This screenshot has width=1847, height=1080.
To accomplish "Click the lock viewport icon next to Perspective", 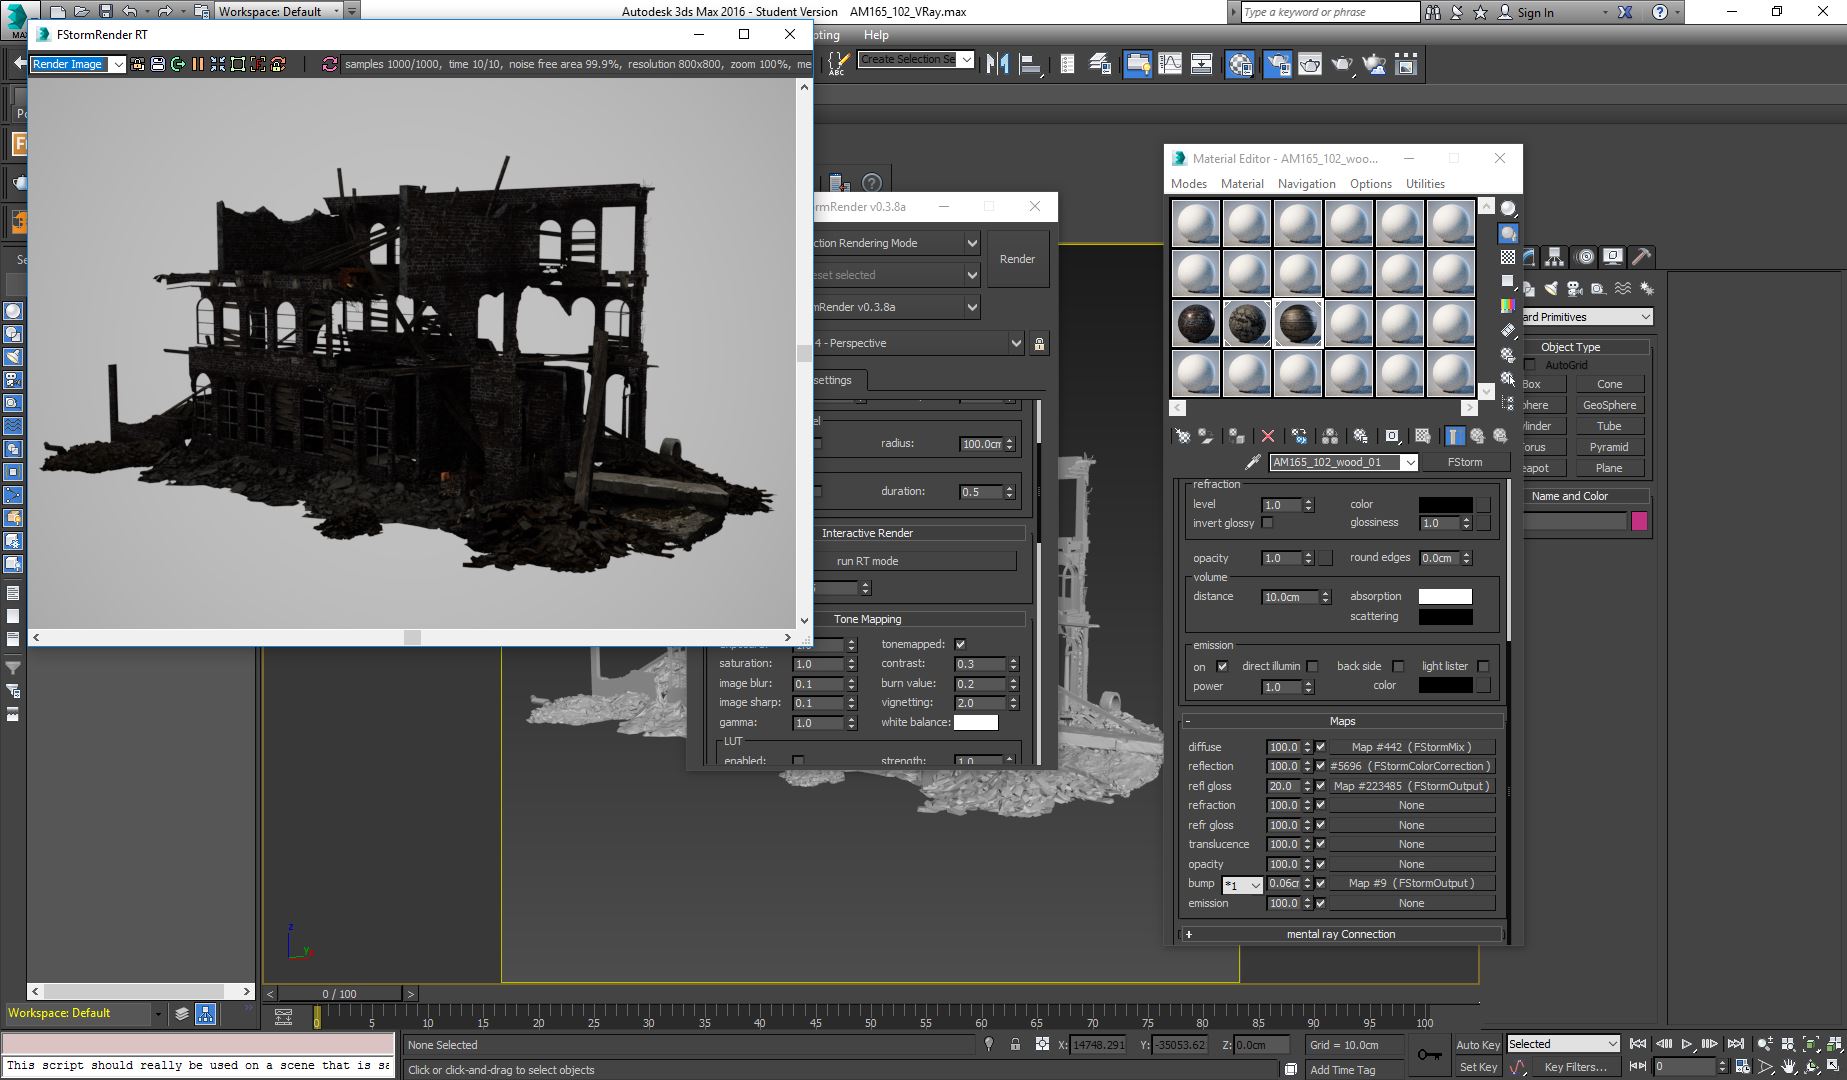I will coord(1039,343).
